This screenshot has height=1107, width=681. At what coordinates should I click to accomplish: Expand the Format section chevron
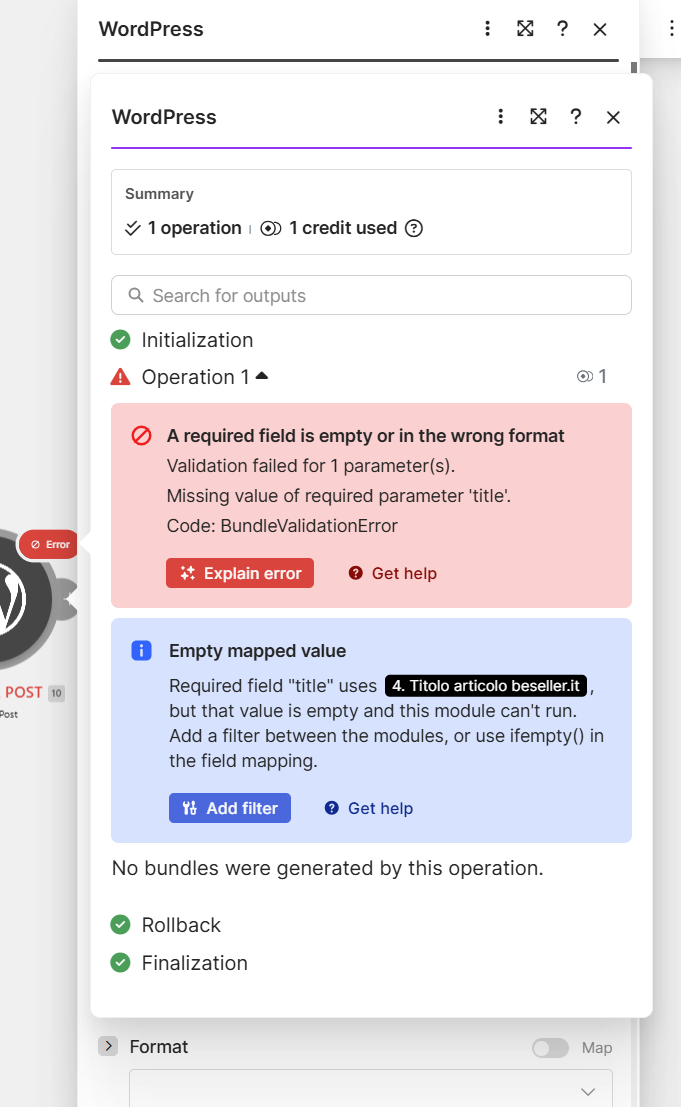pos(108,1046)
